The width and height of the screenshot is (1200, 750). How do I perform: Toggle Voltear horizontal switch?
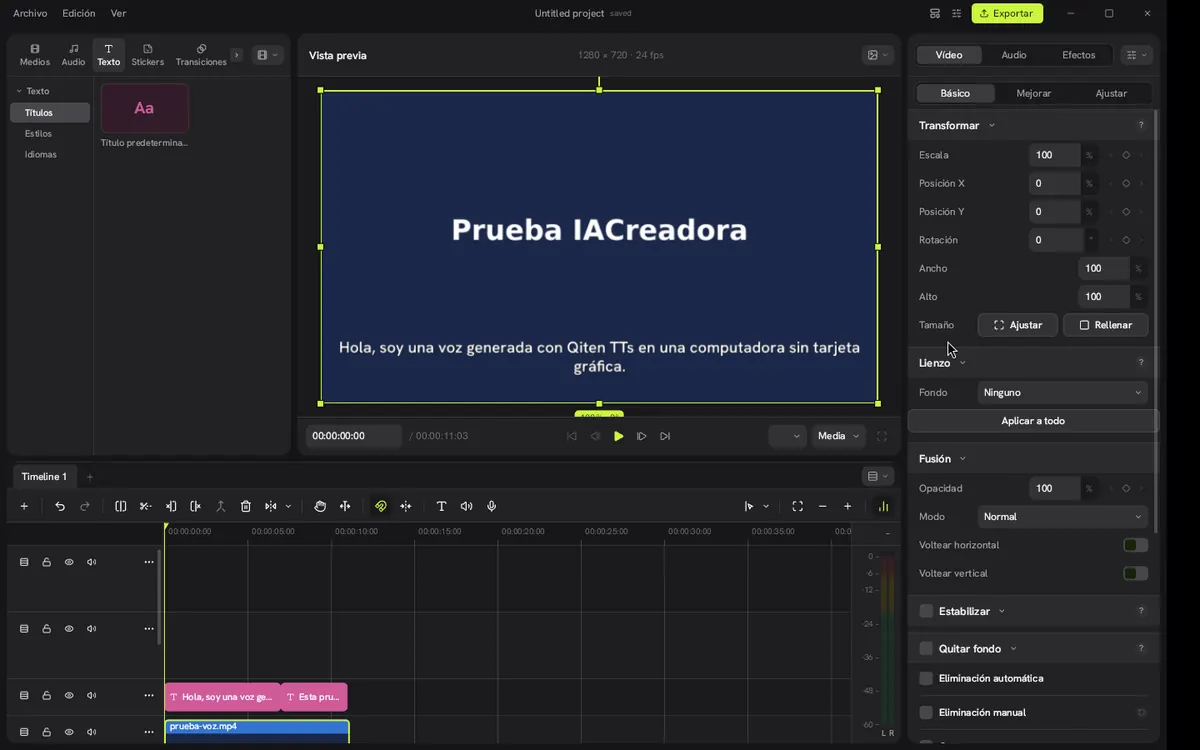1135,545
